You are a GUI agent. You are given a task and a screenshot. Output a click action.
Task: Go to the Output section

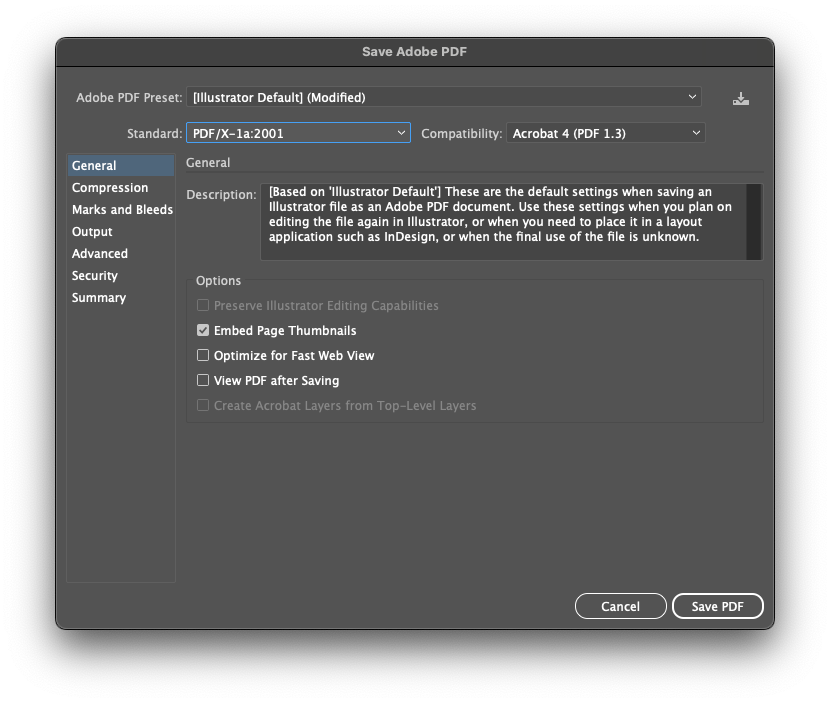pos(92,232)
